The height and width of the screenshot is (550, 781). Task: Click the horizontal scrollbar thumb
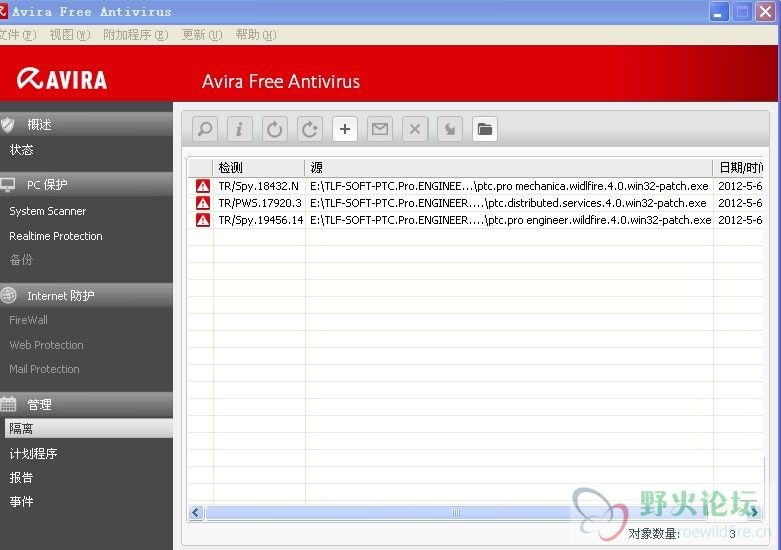pyautogui.click(x=456, y=513)
